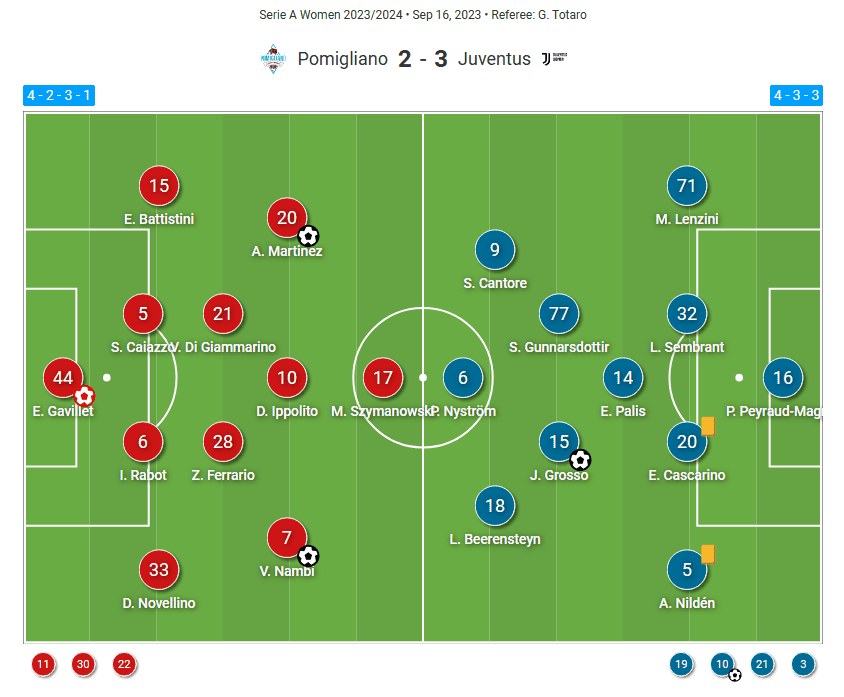Image resolution: width=844 pixels, height=697 pixels.
Task: Select S. Gunnarsdottir's number 77 marker
Action: click(559, 314)
